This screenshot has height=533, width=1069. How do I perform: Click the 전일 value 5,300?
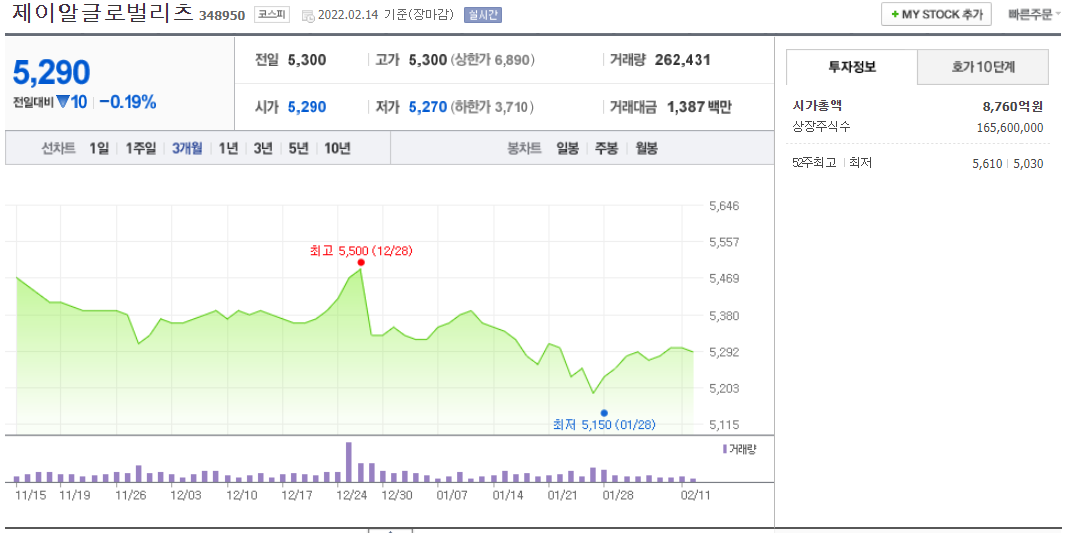tap(307, 60)
